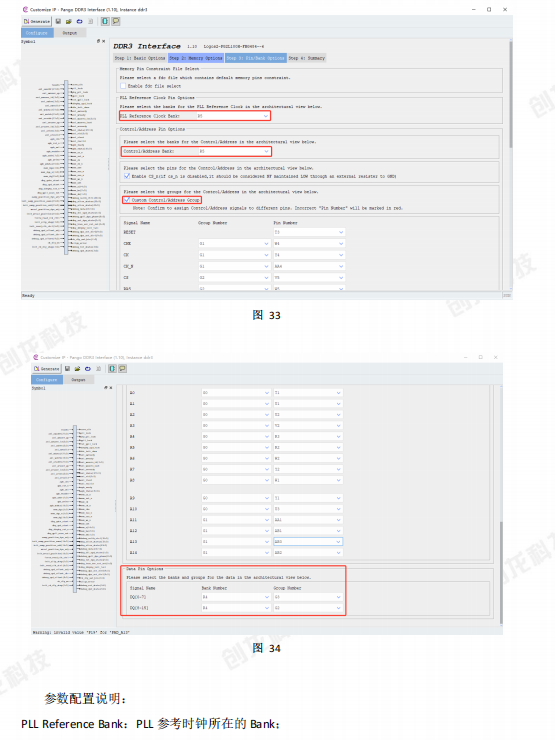Image resolution: width=555 pixels, height=740 pixels.
Task: Click the vertical scrollbar in figure 34 window
Action: [500, 505]
